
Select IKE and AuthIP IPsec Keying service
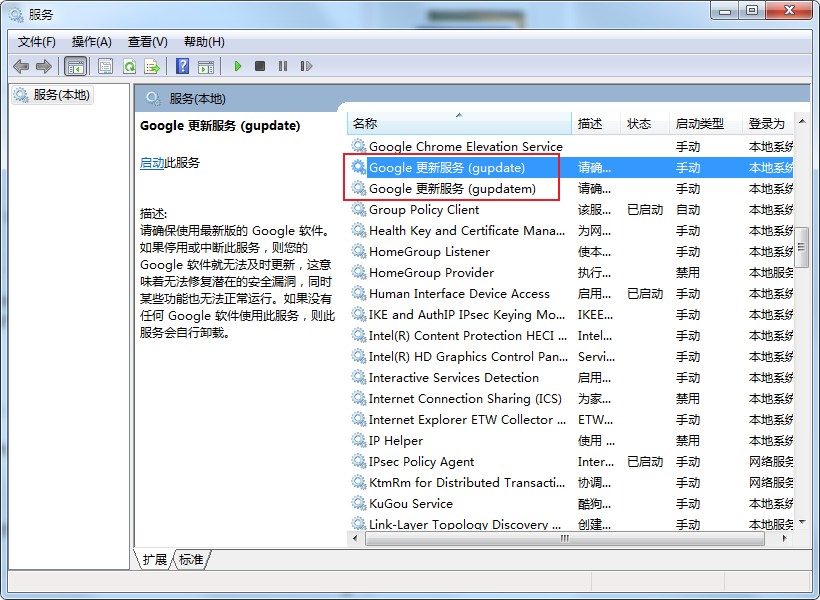tap(570, 314)
